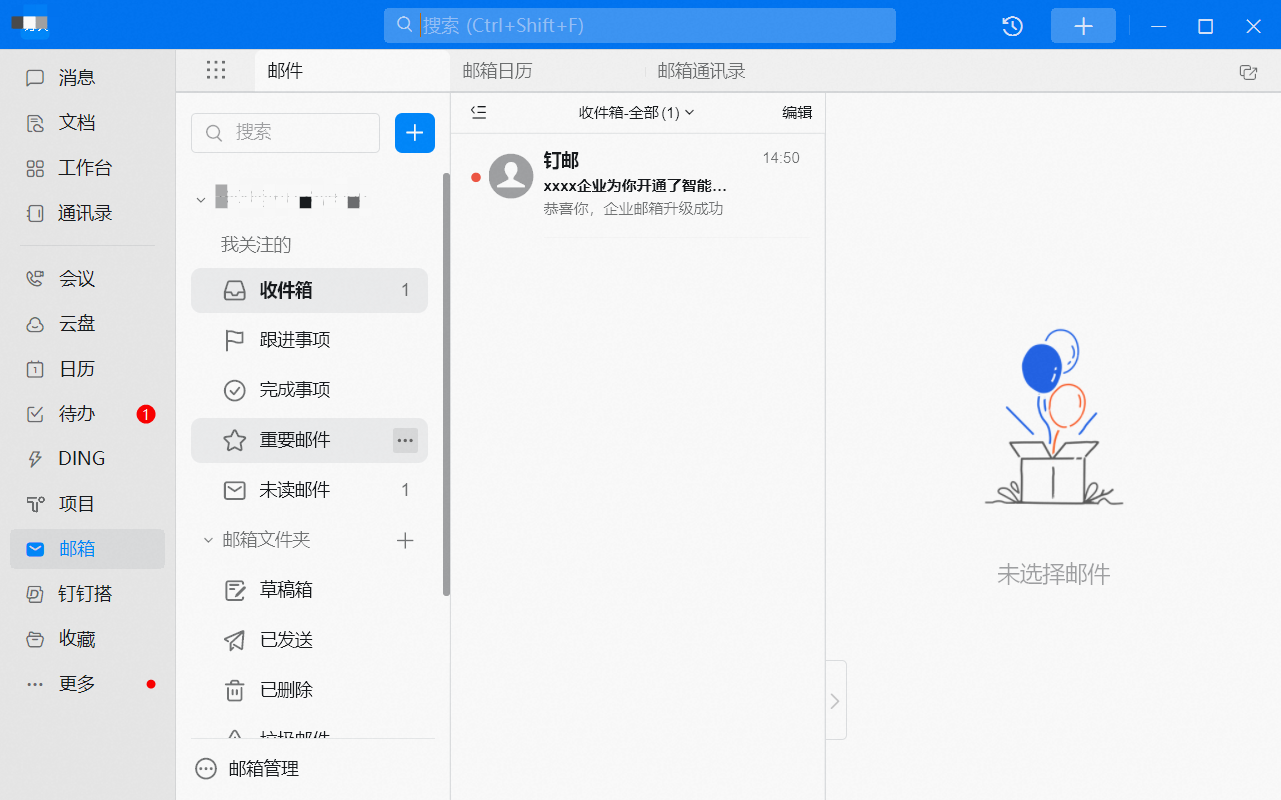Collapse the mail account chevron
Image resolution: width=1281 pixels, height=800 pixels.
[201, 200]
